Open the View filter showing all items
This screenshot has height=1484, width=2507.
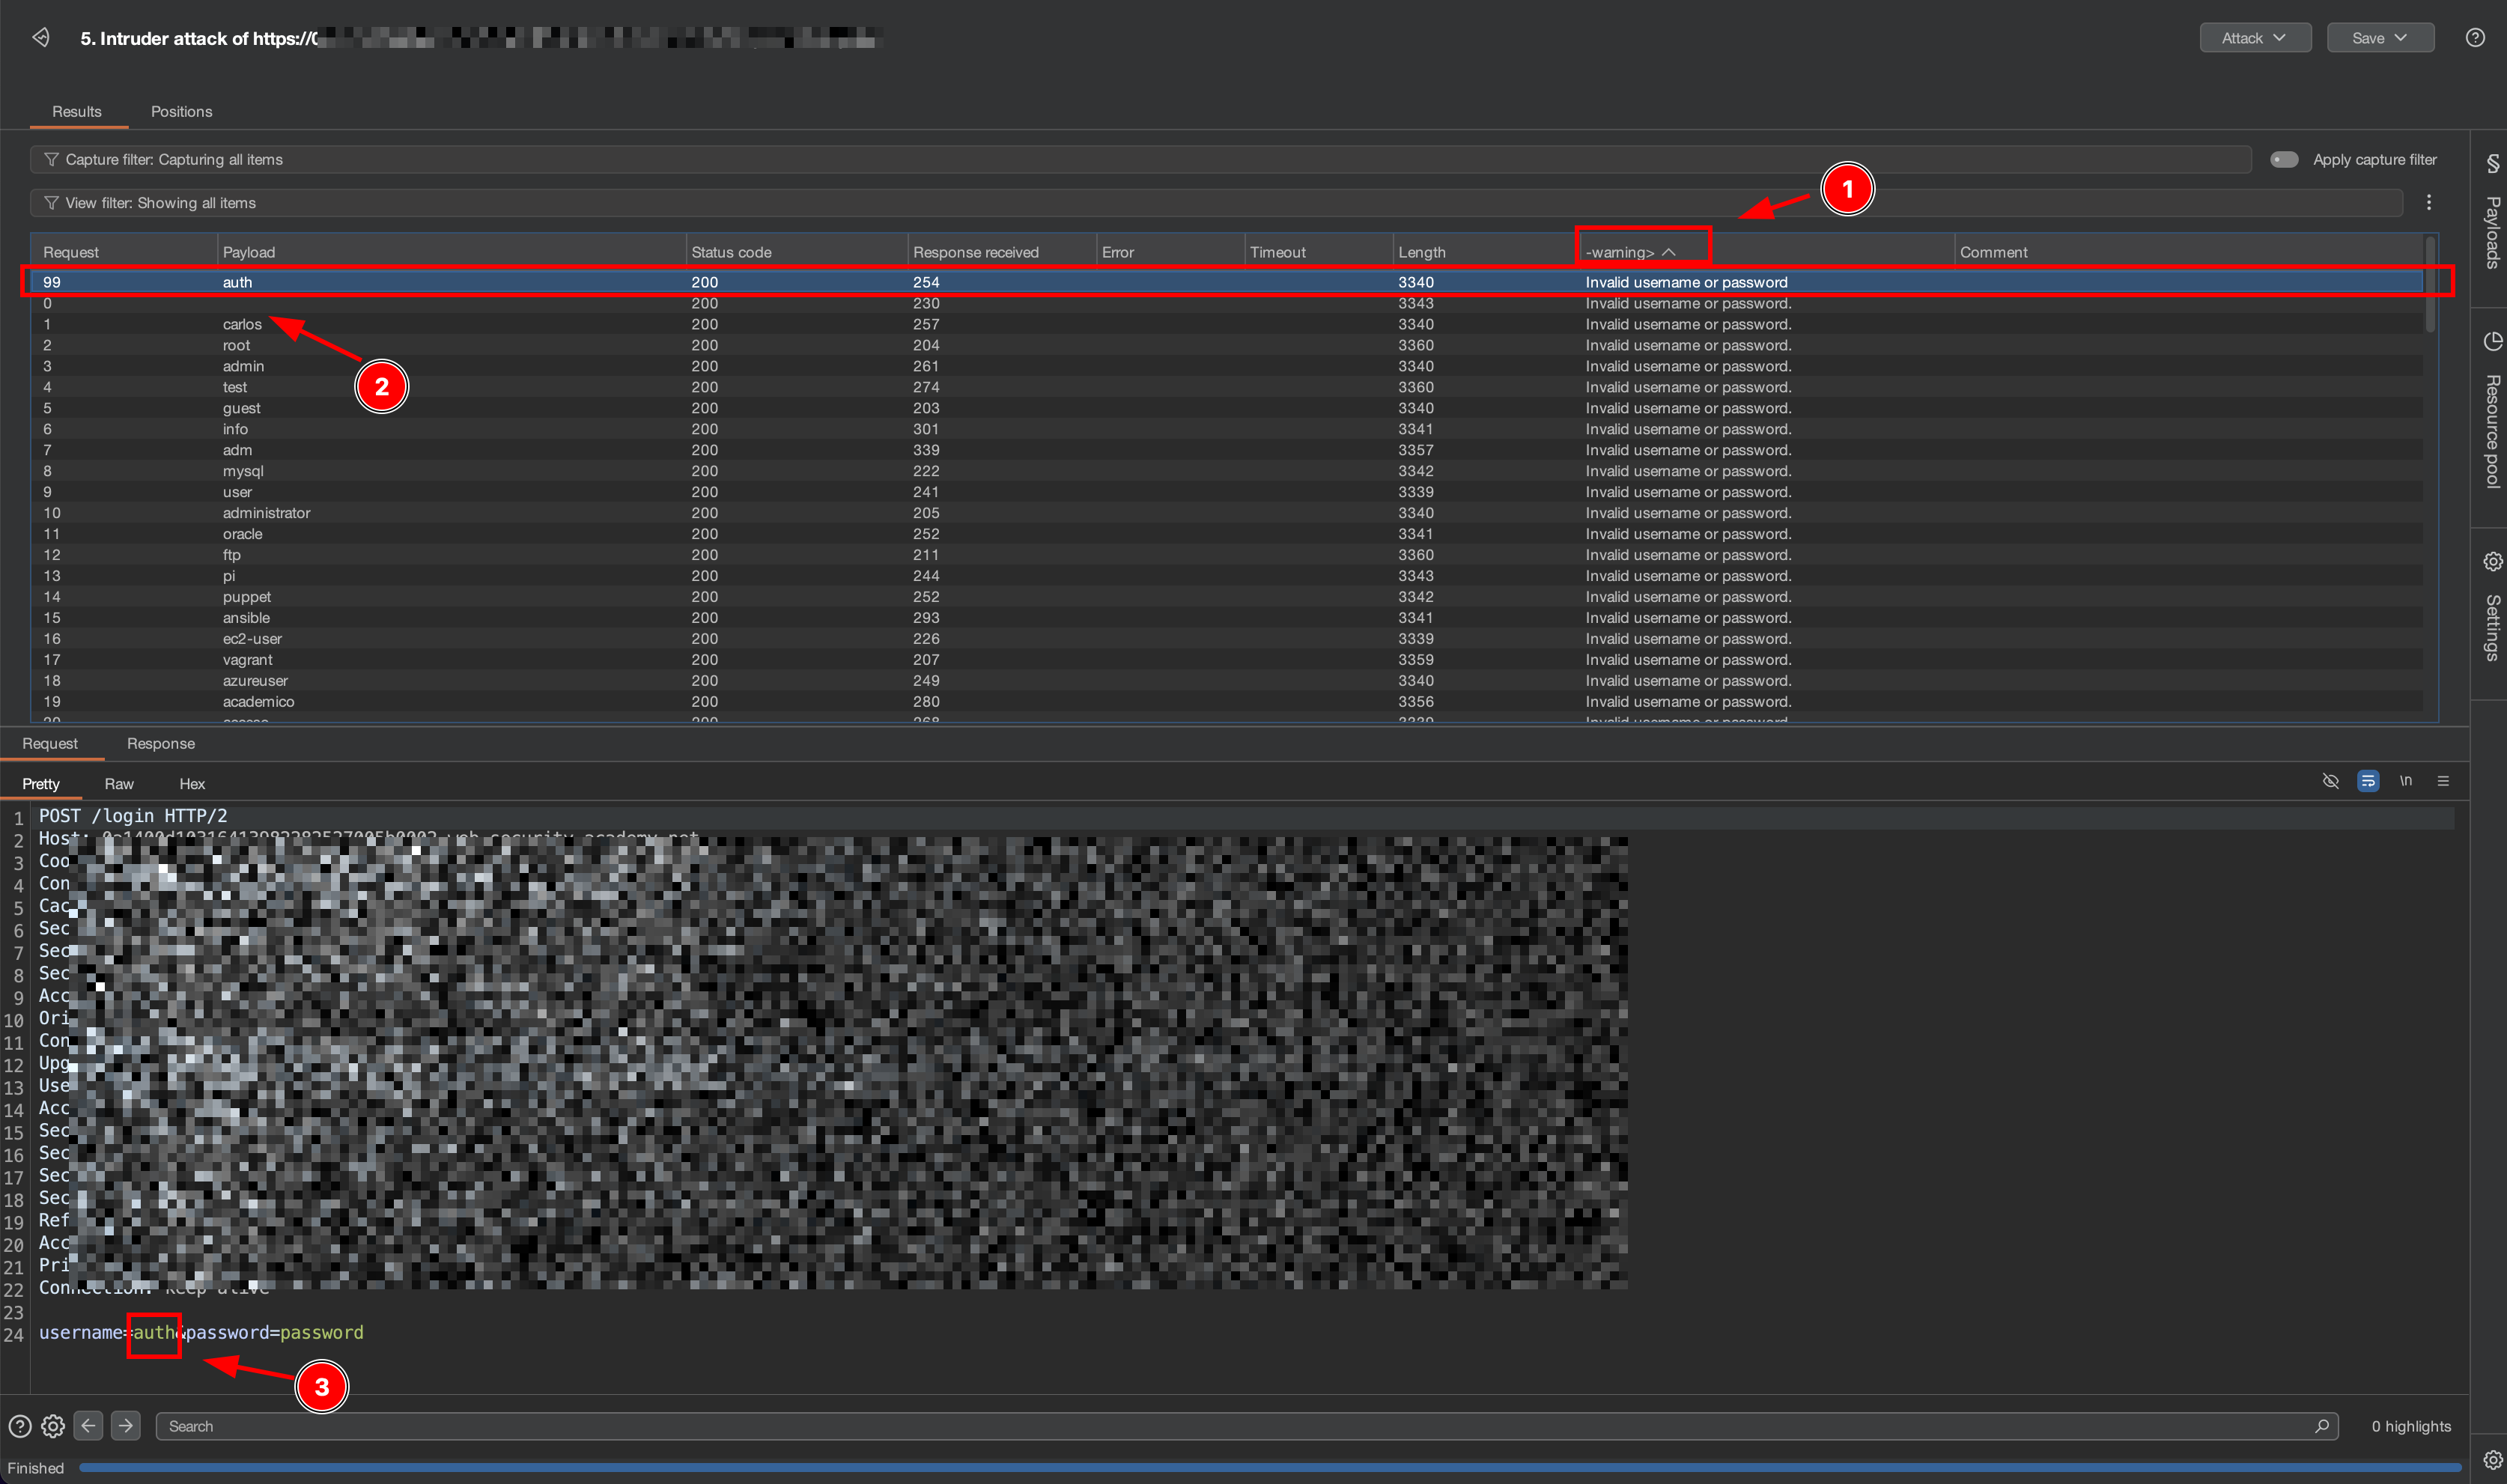point(160,203)
